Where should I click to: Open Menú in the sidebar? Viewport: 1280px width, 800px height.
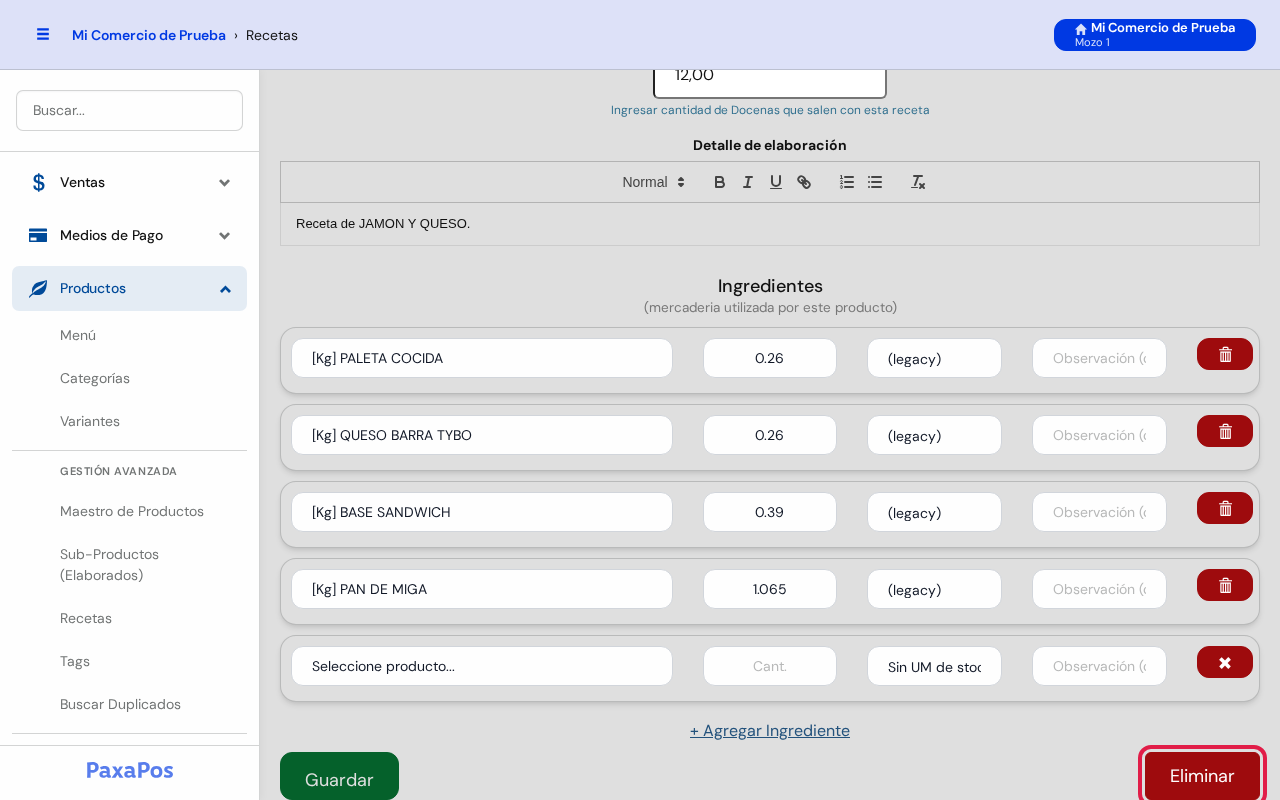(x=78, y=335)
